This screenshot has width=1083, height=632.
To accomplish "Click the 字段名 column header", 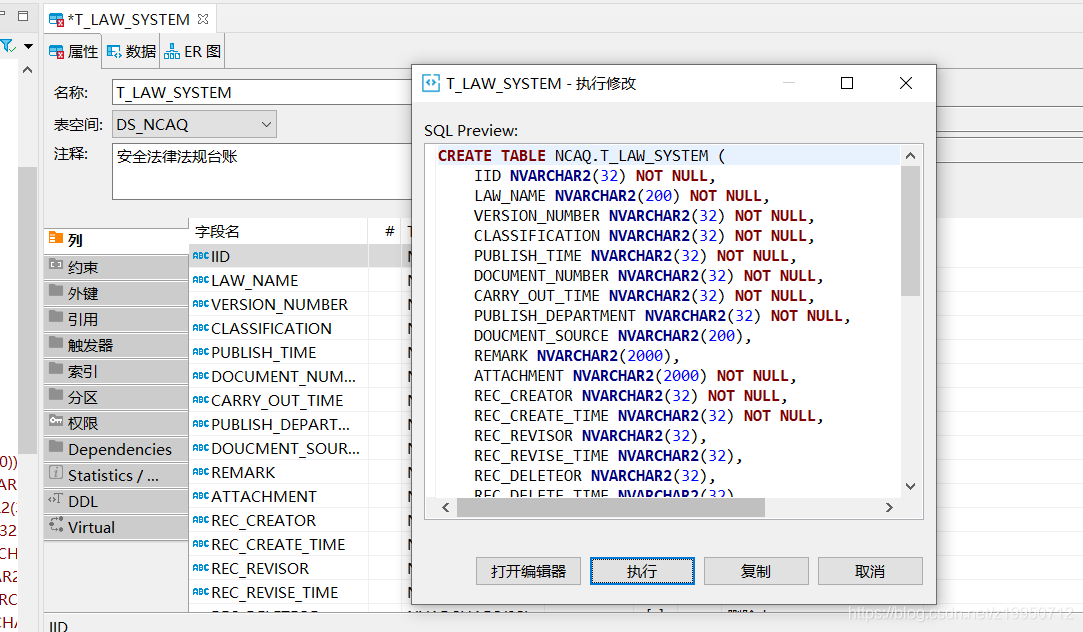I will (278, 231).
